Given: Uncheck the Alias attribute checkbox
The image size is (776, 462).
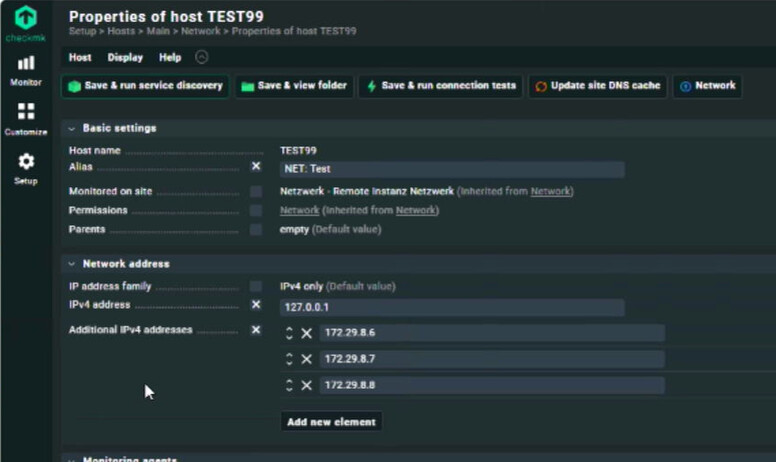Looking at the screenshot, I should pyautogui.click(x=256, y=166).
